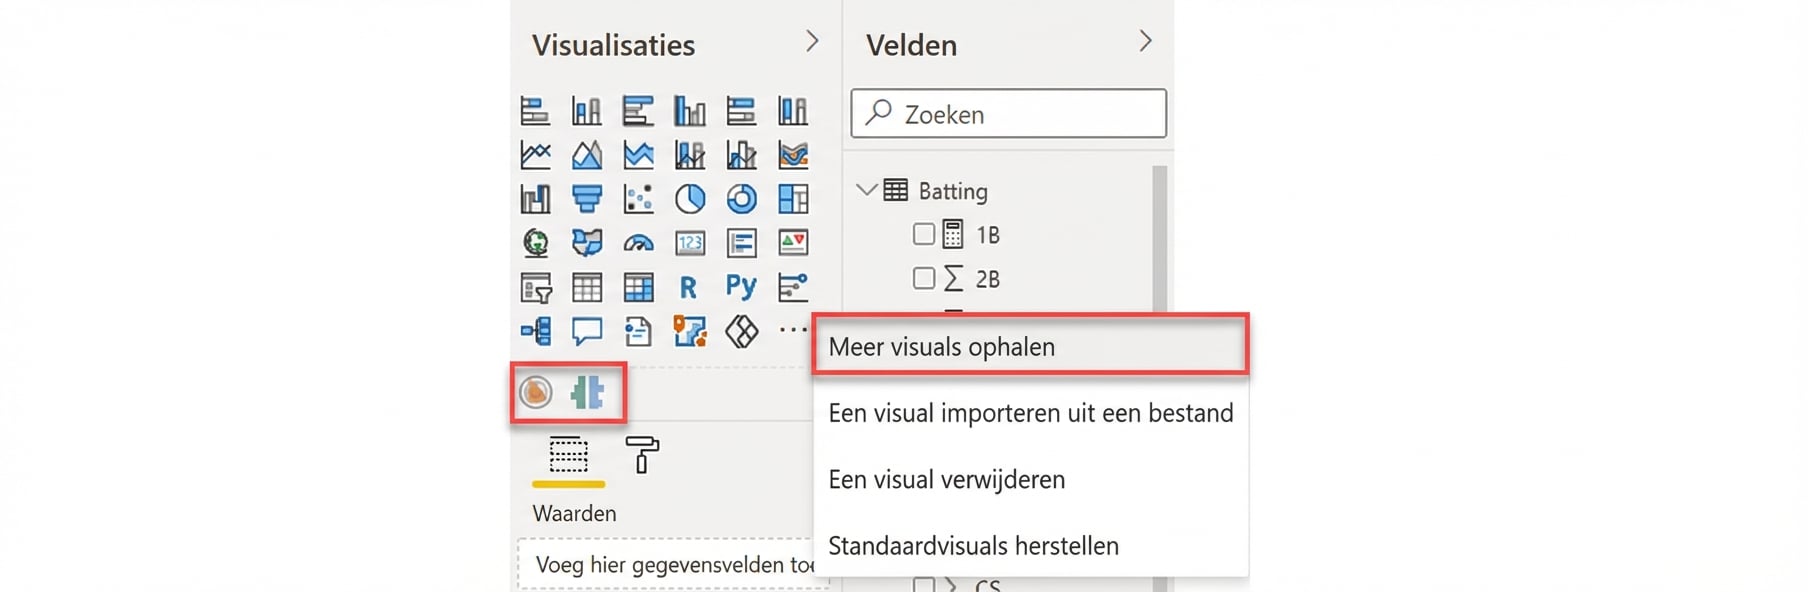Viewport: 1808px width, 592px height.
Task: Choose 'Een visual importeren uit een bestand'
Action: click(x=1030, y=412)
